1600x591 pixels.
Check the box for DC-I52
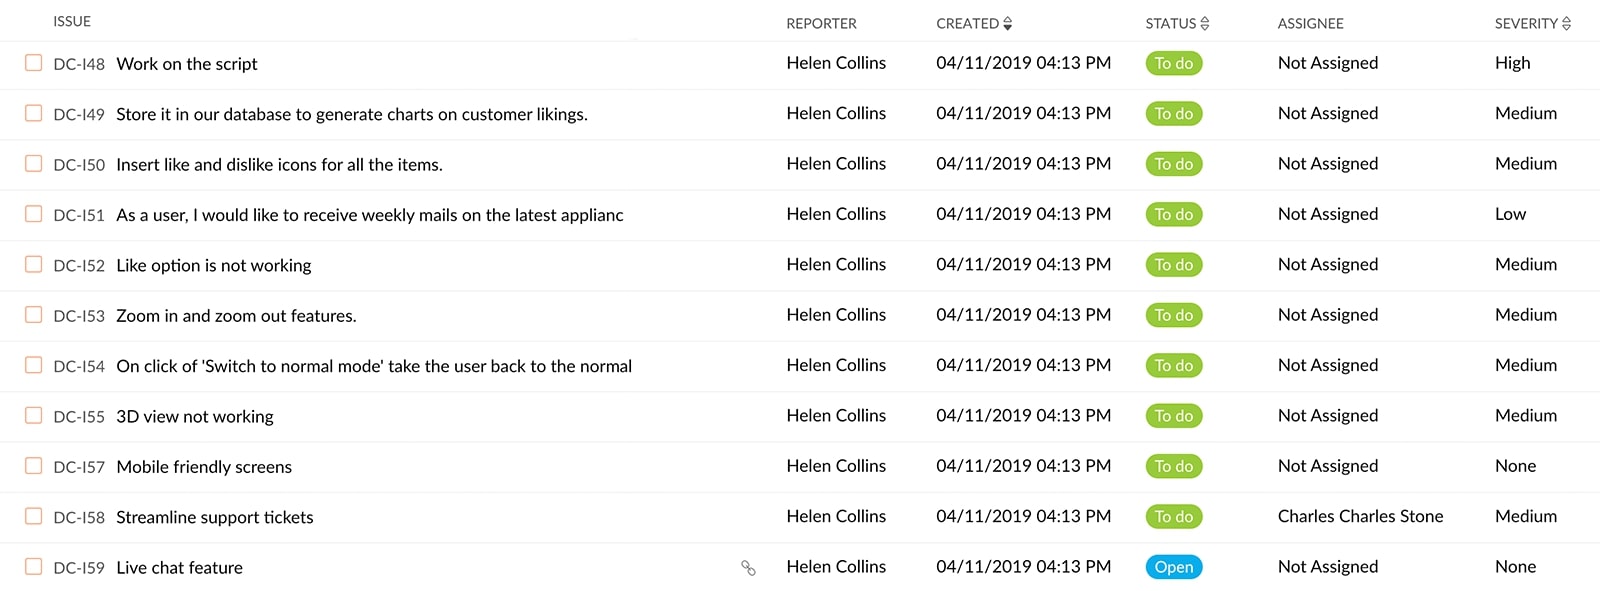33,264
